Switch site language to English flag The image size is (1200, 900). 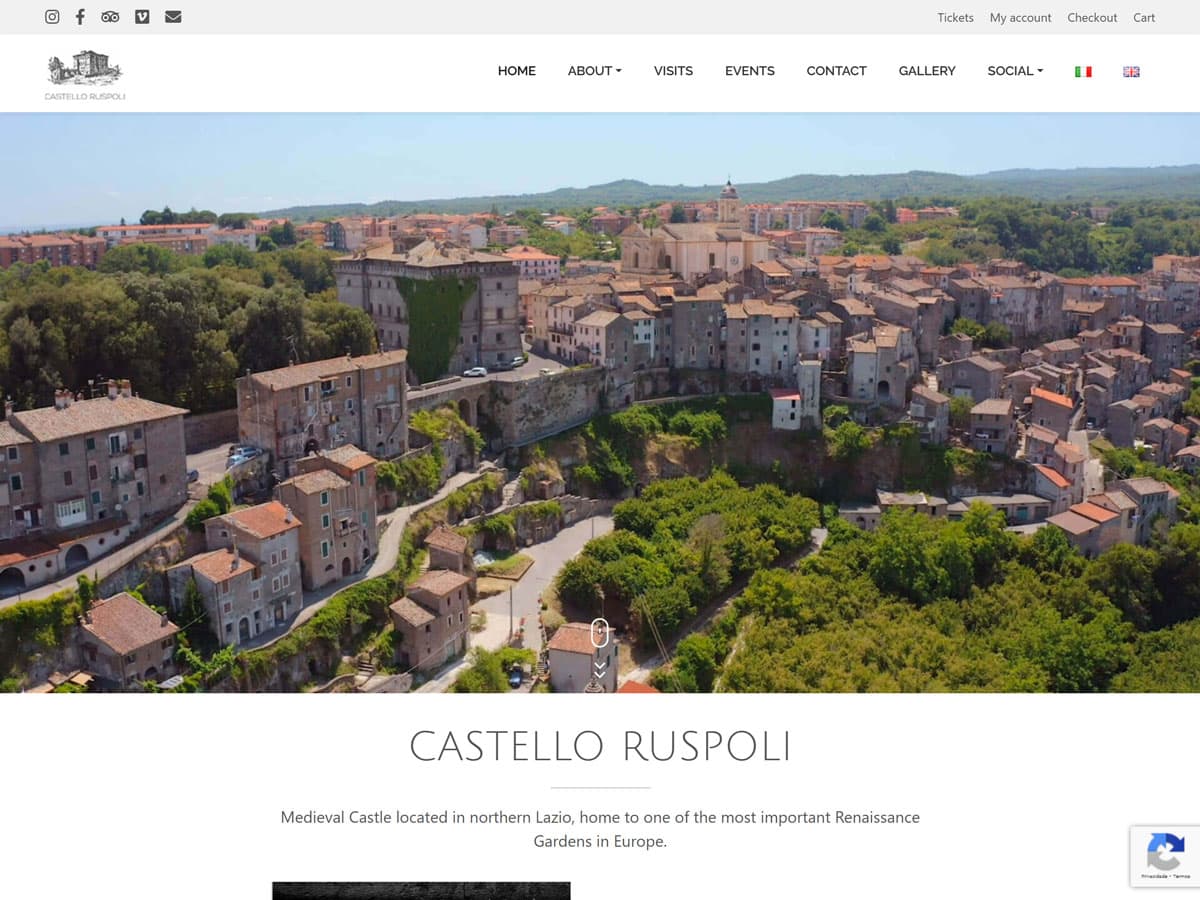pos(1131,71)
